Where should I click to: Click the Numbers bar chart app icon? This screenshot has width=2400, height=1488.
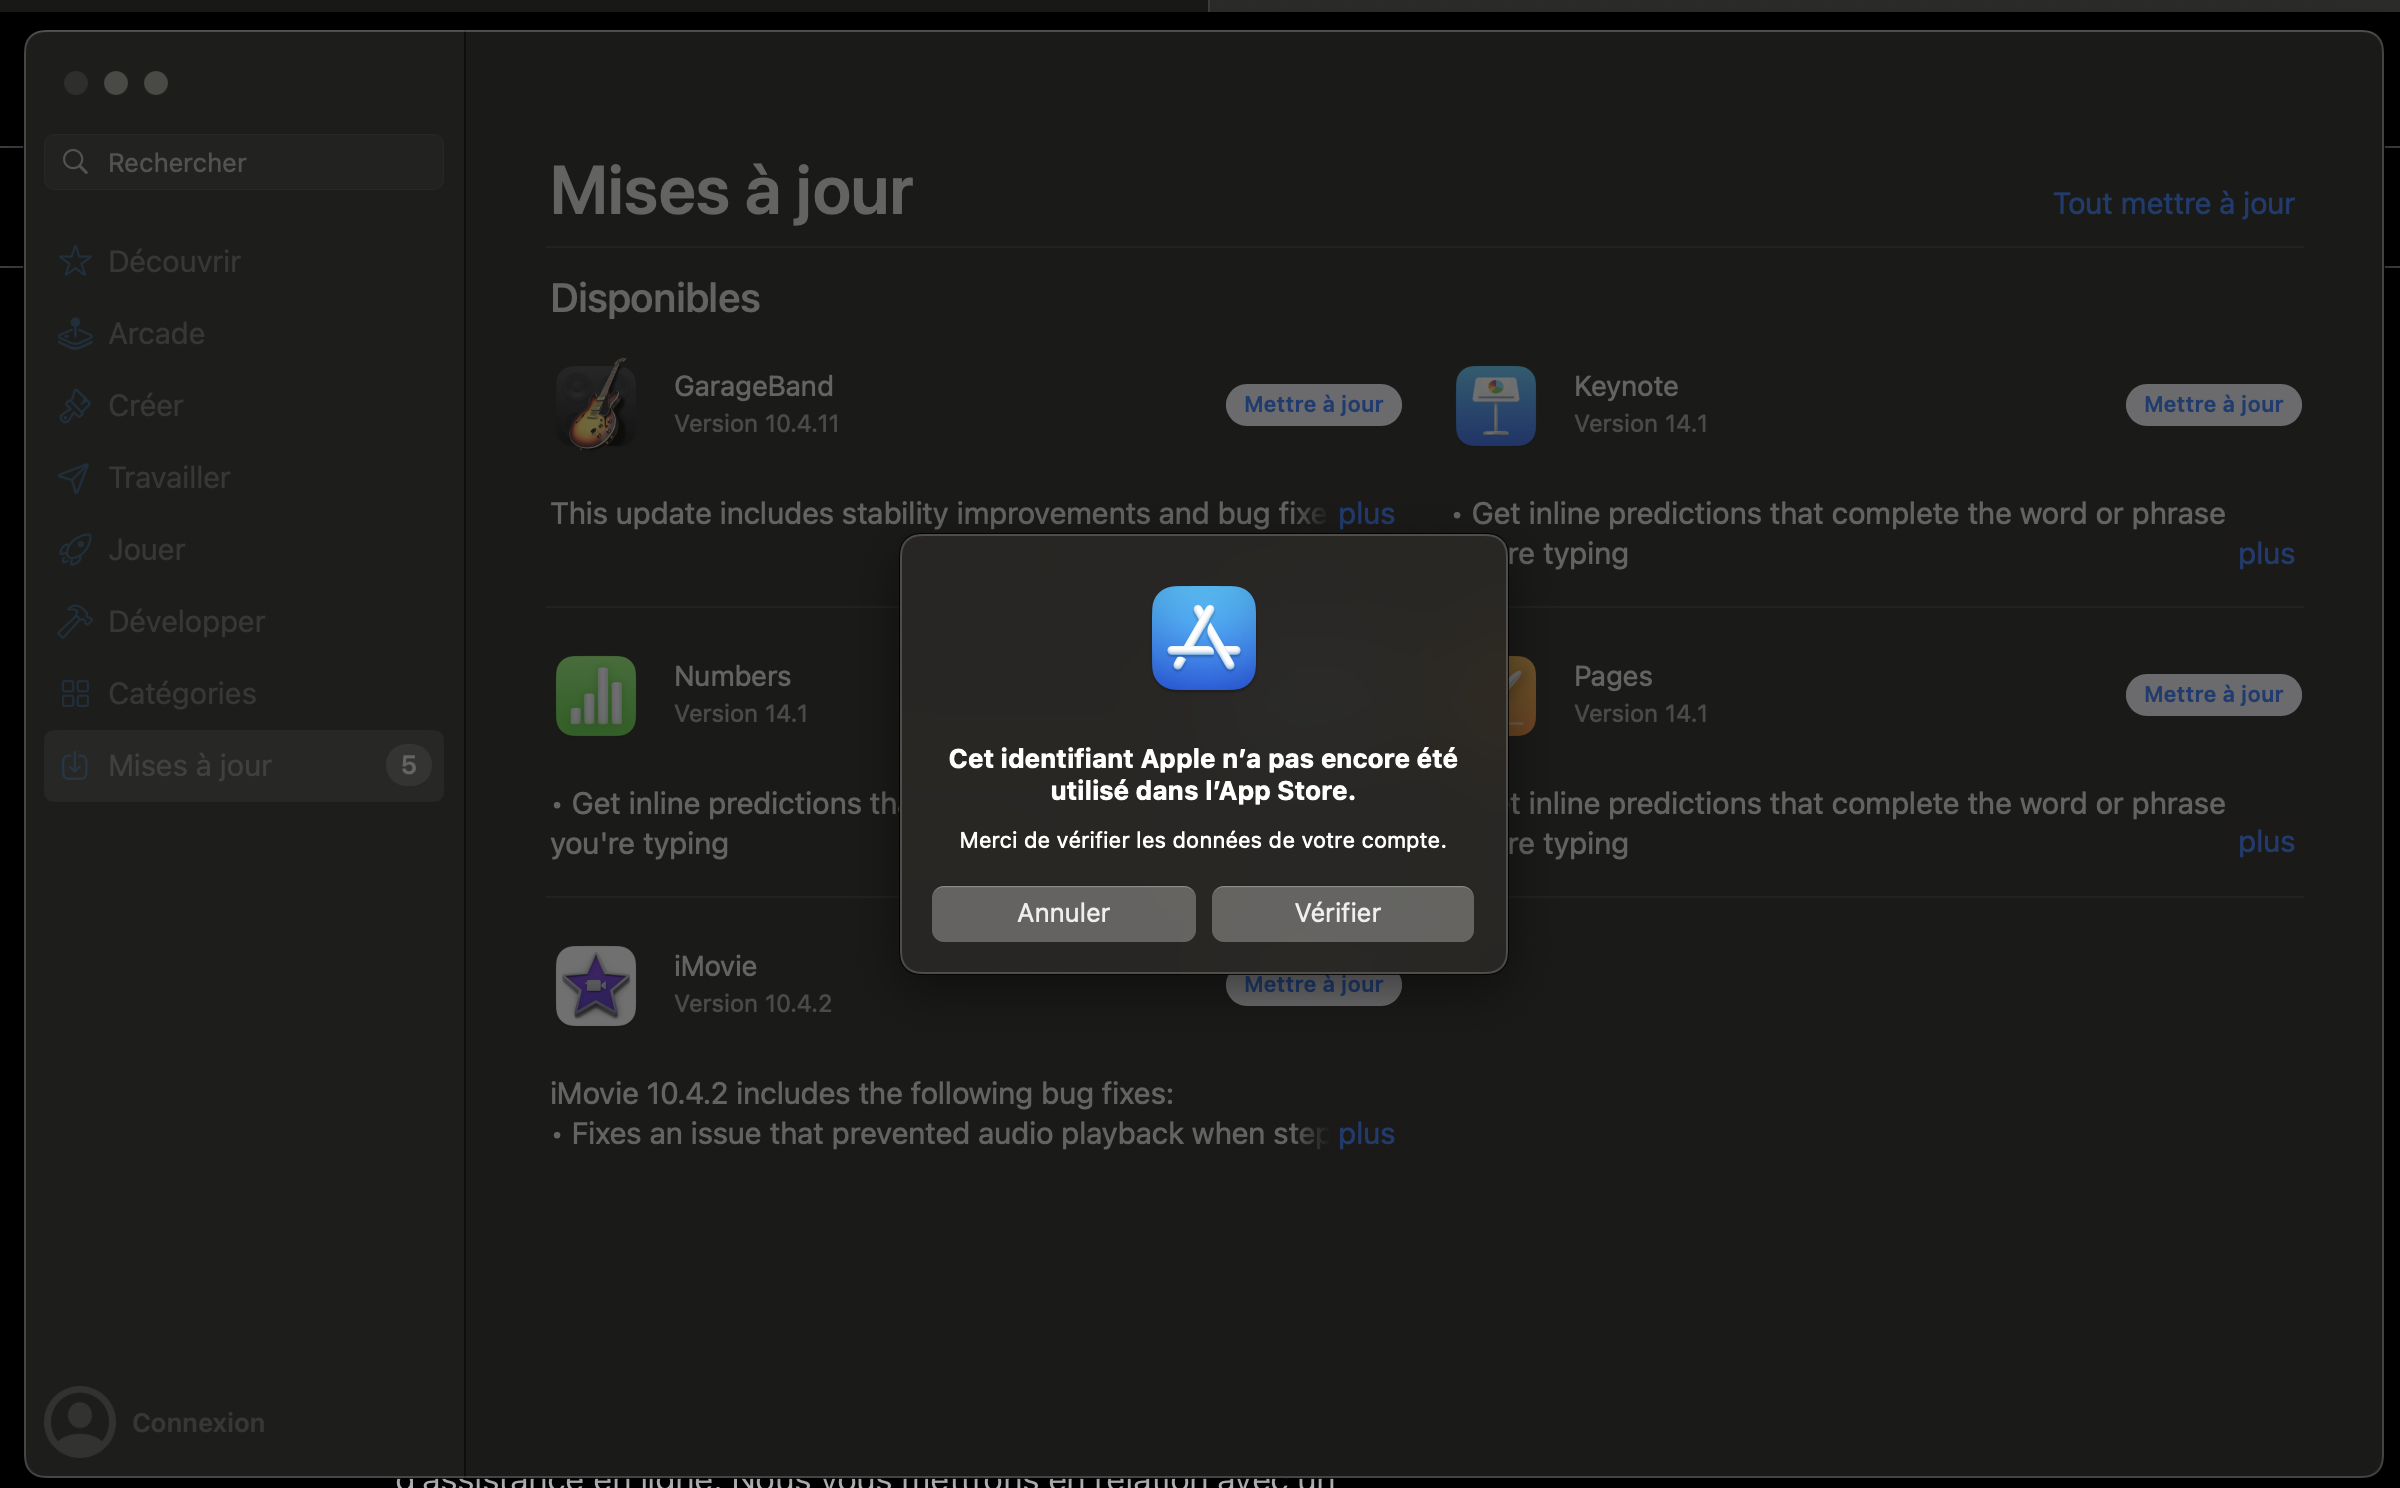596,695
